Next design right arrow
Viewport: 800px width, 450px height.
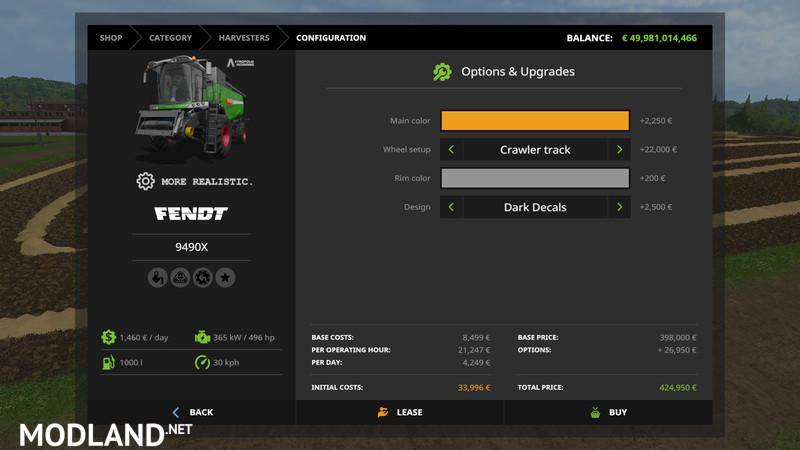(619, 207)
